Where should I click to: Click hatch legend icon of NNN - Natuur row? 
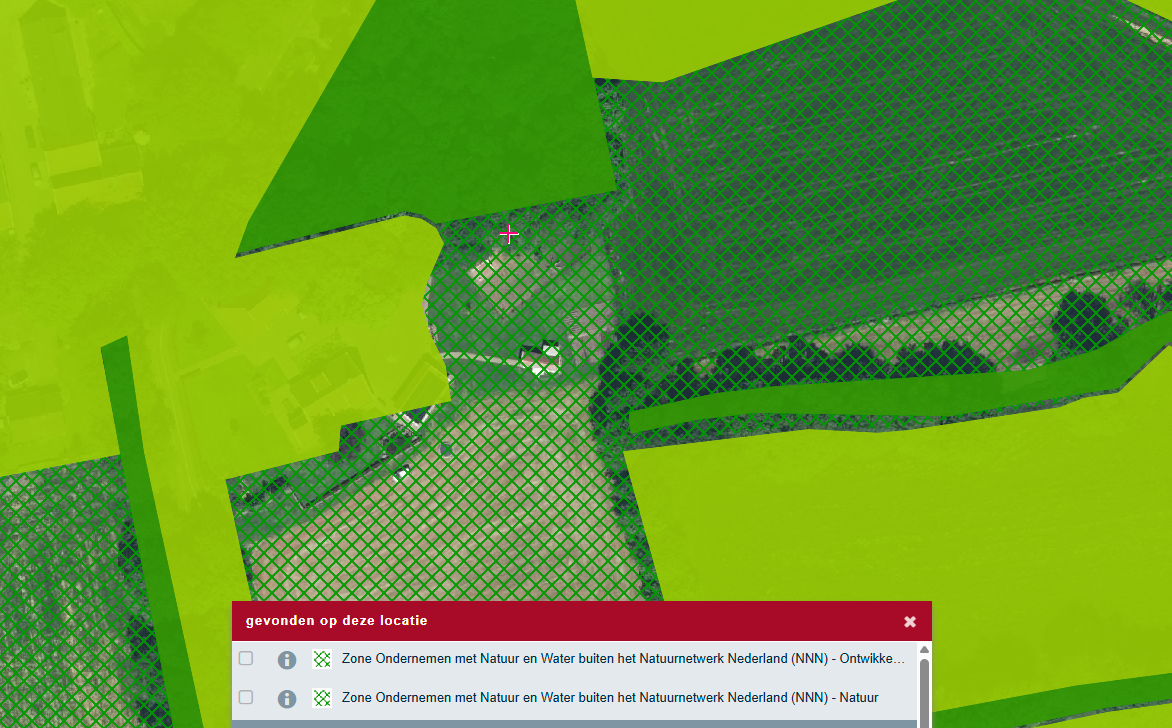click(x=322, y=697)
